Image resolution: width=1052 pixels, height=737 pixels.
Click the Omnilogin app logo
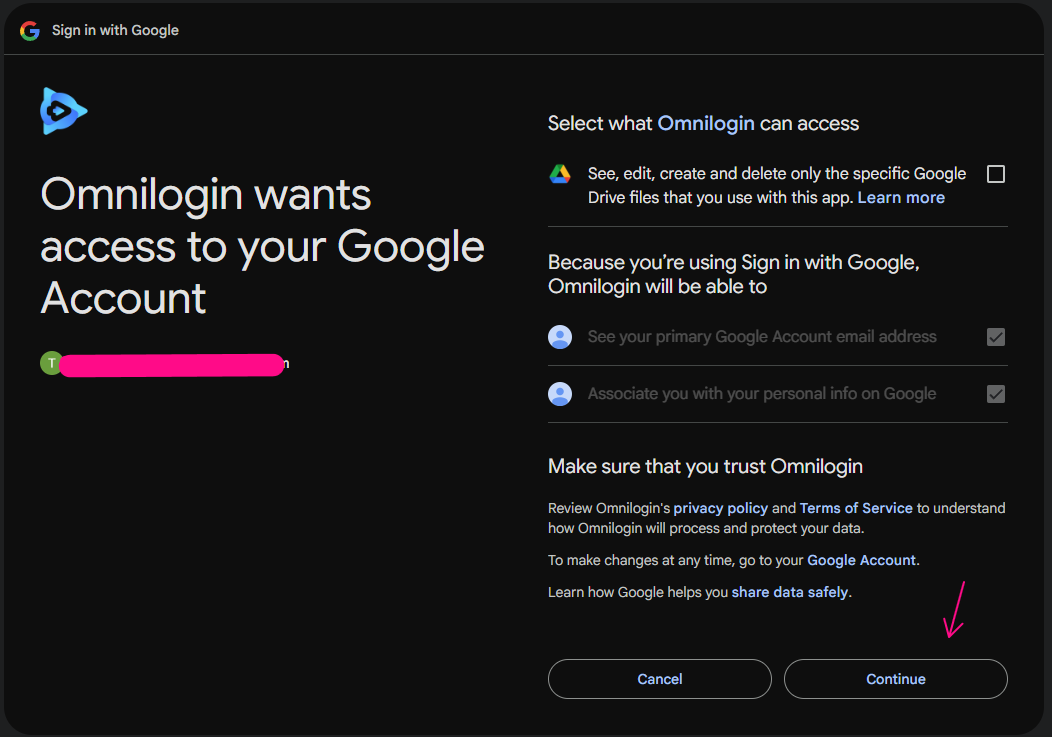point(63,110)
